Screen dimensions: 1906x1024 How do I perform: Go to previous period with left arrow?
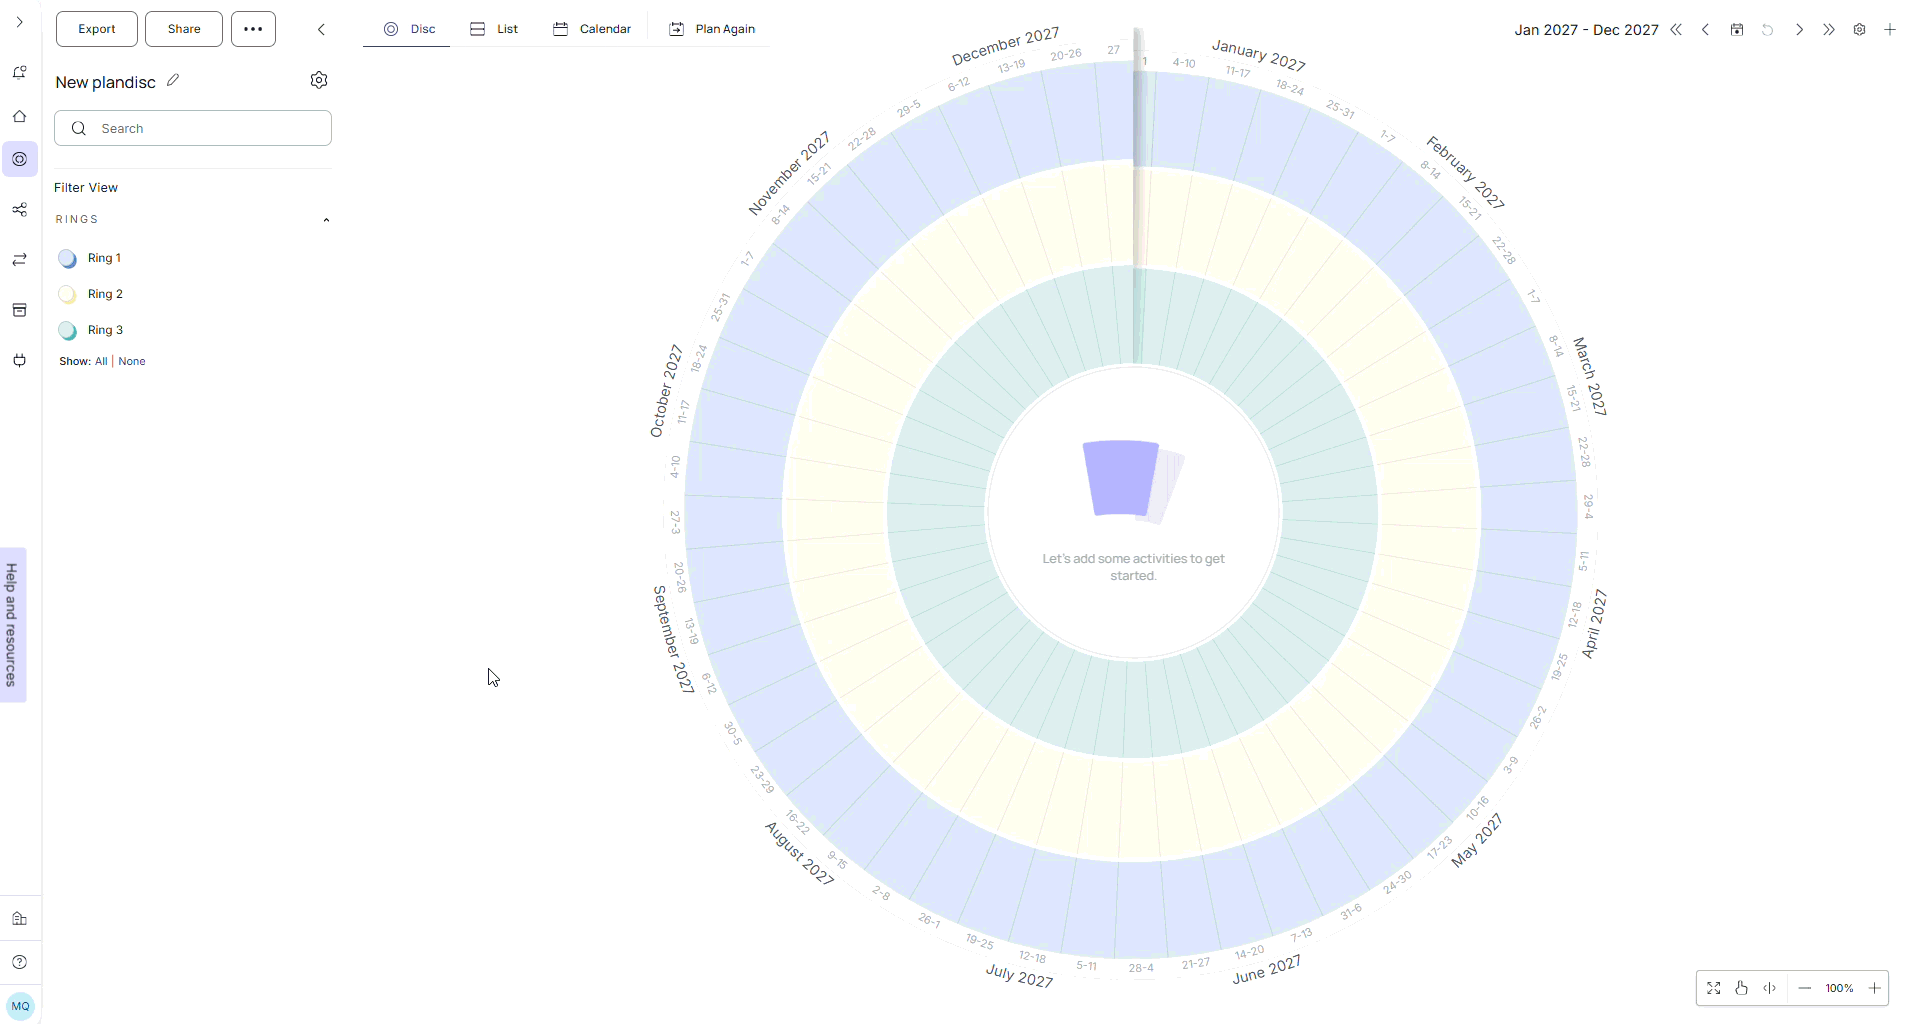pyautogui.click(x=1706, y=30)
